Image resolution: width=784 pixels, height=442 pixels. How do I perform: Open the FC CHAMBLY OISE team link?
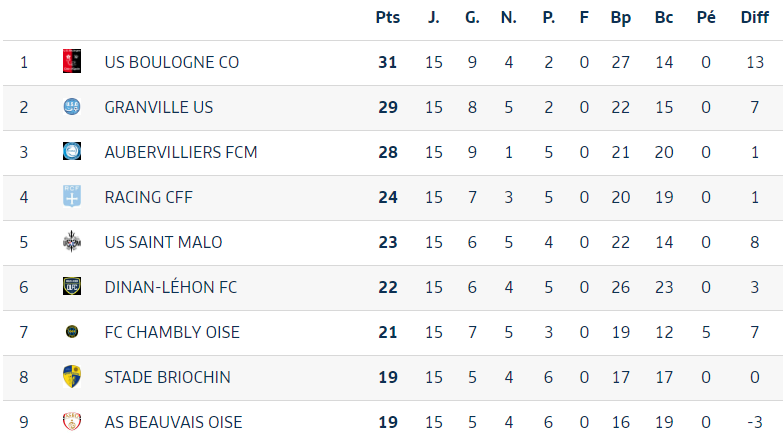(x=172, y=332)
